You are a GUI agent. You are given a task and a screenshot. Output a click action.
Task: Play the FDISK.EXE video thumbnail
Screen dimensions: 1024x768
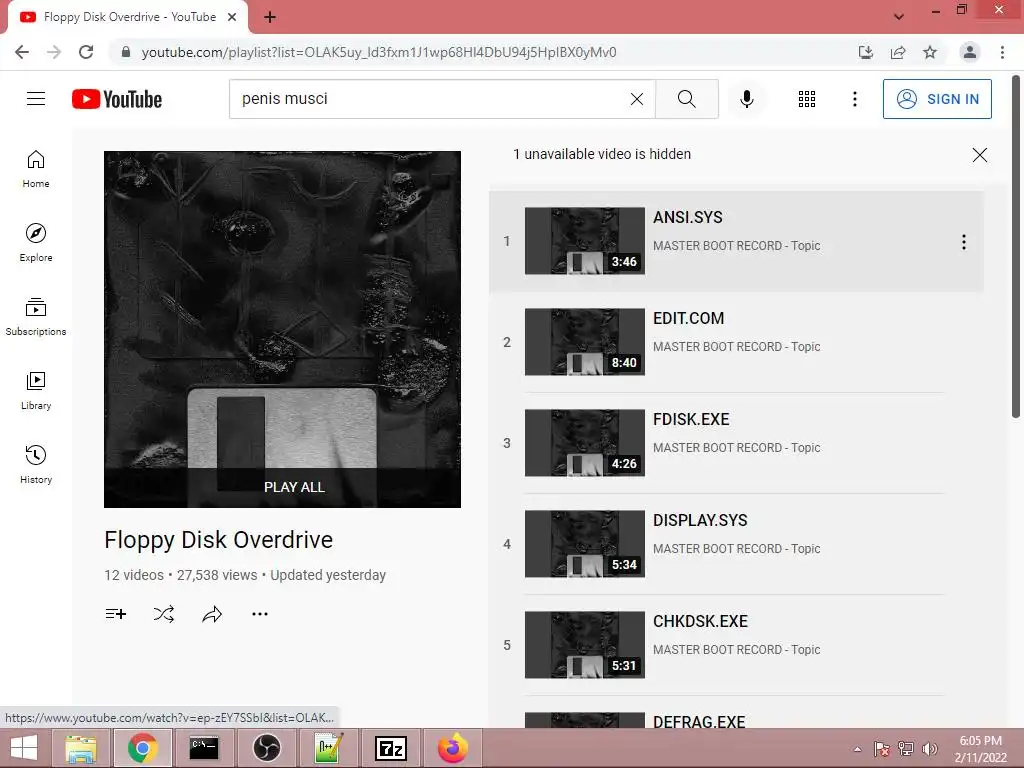coord(584,443)
